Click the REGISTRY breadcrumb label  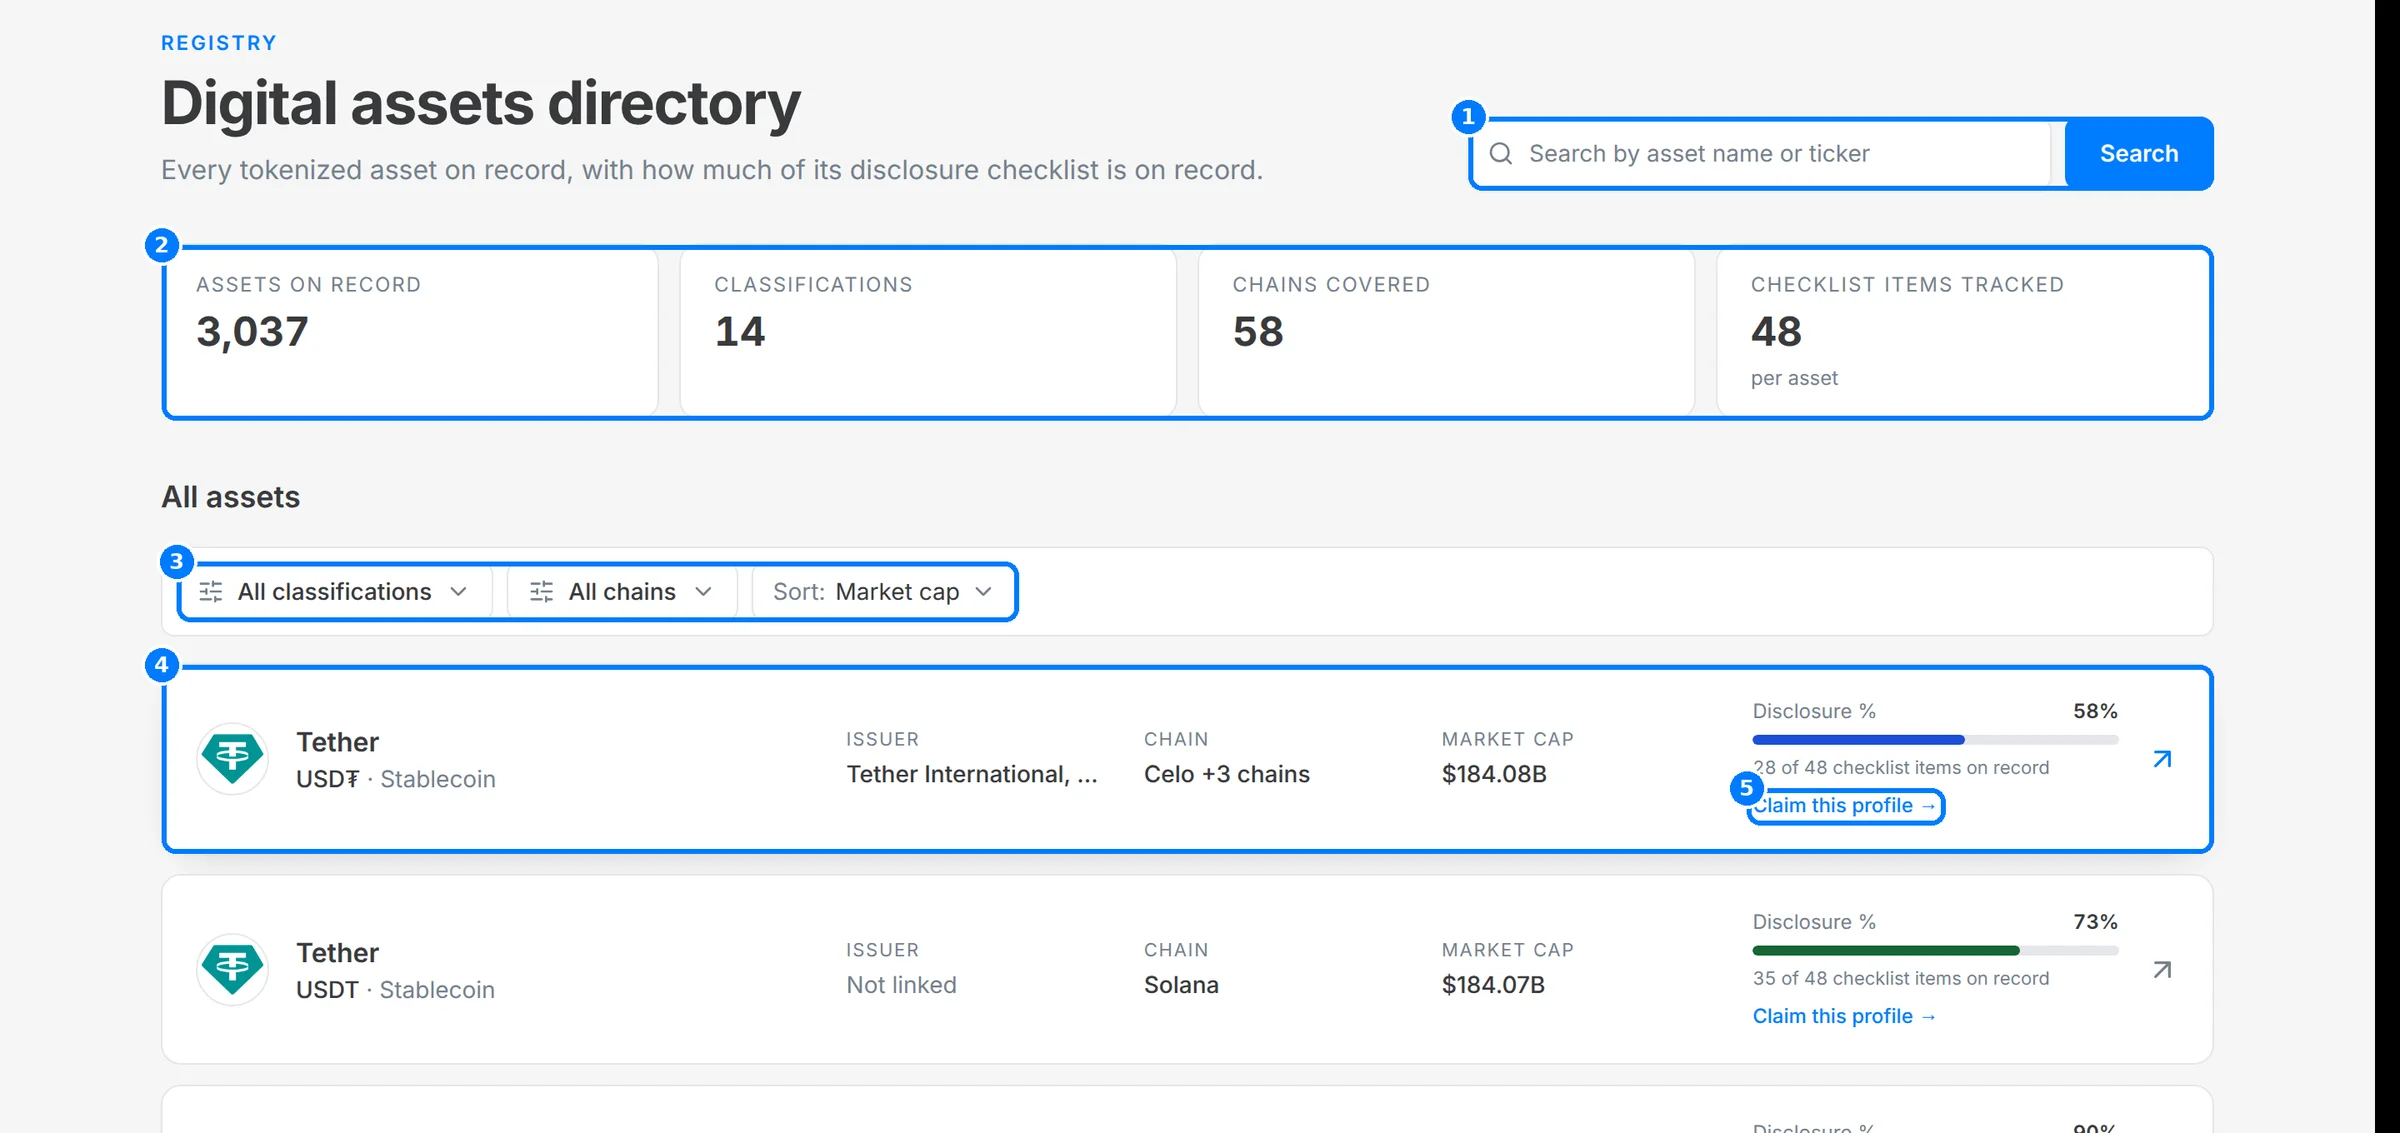[219, 43]
